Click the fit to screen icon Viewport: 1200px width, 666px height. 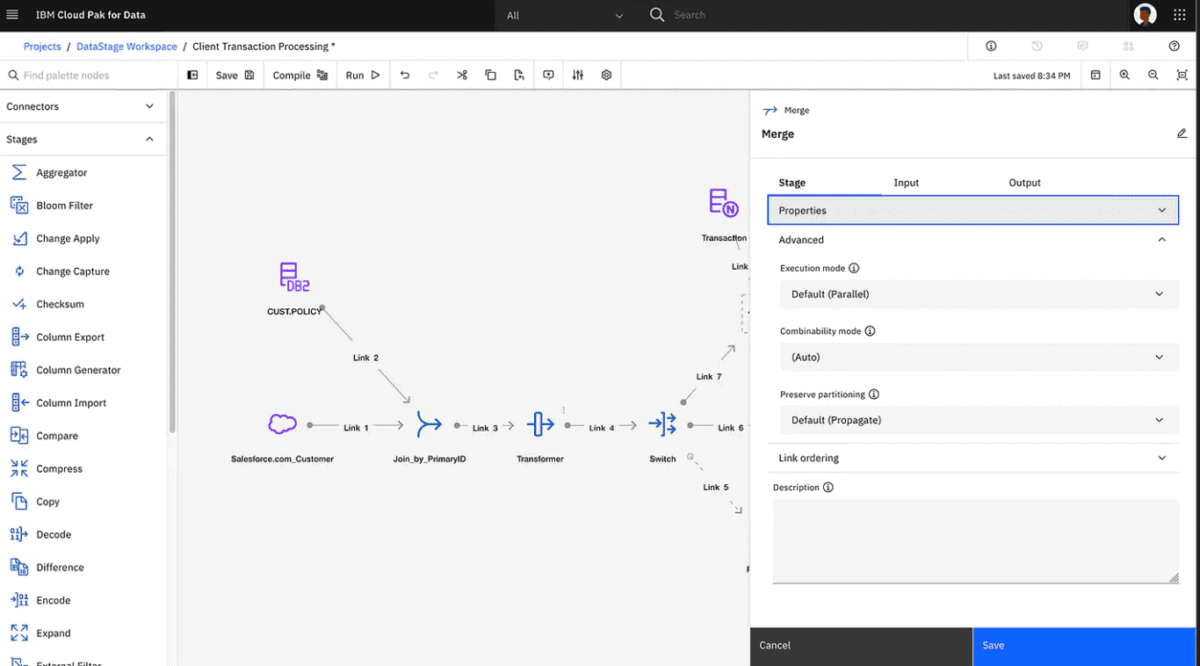tap(1180, 74)
